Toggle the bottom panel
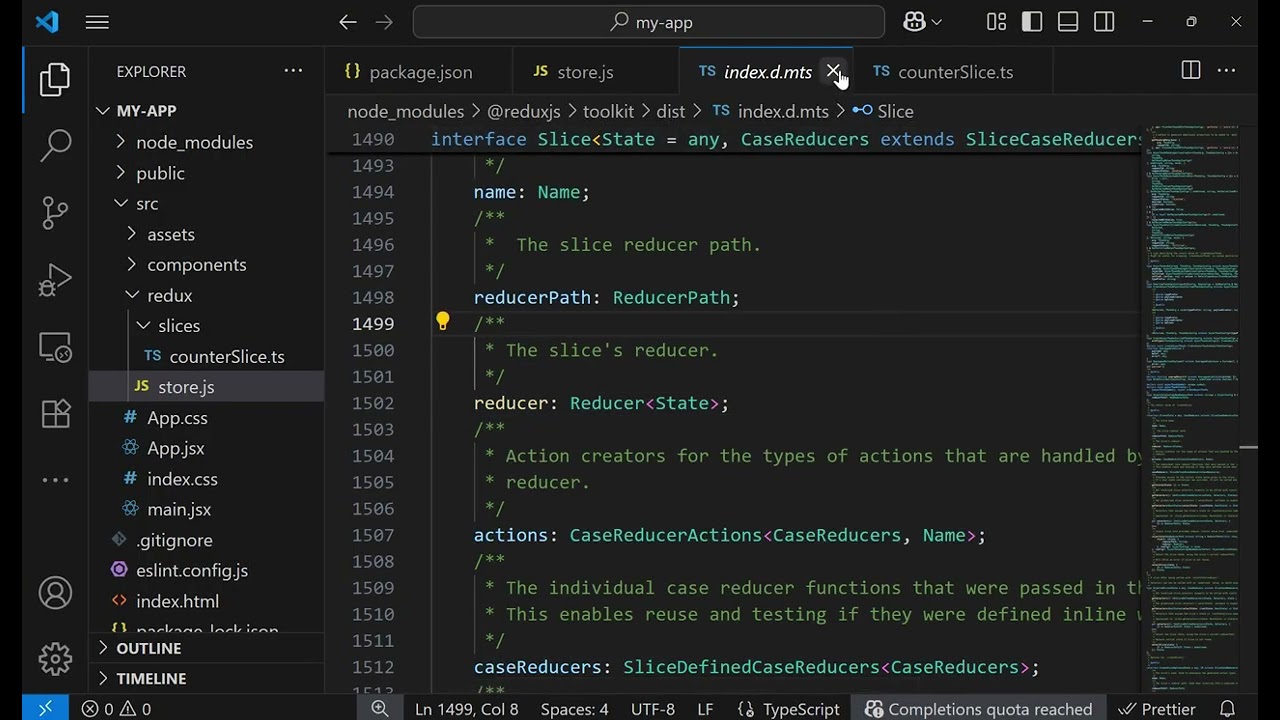The height and width of the screenshot is (720, 1280). pyautogui.click(x=1068, y=22)
